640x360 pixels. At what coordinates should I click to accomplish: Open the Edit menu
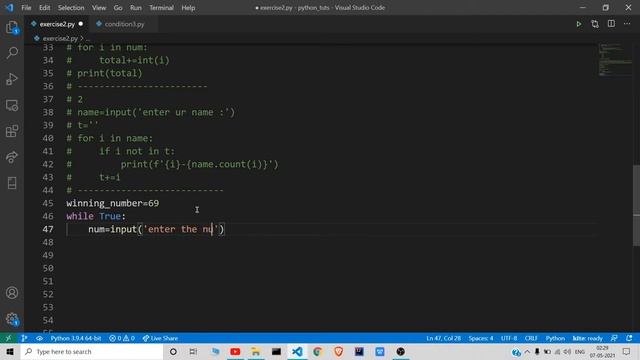(x=44, y=8)
